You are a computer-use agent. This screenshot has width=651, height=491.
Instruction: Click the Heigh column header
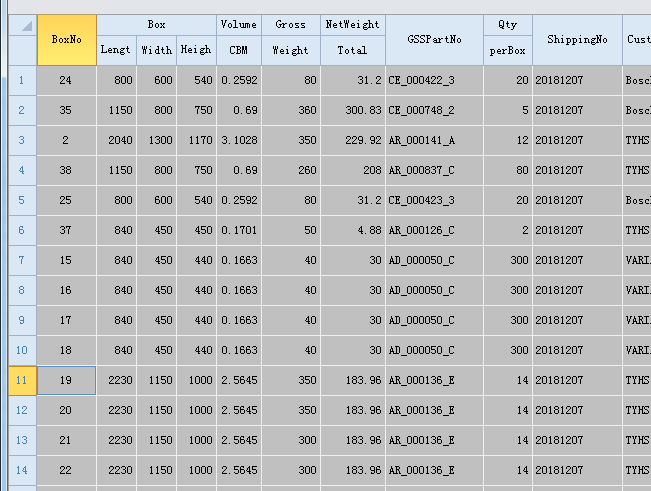coord(196,51)
